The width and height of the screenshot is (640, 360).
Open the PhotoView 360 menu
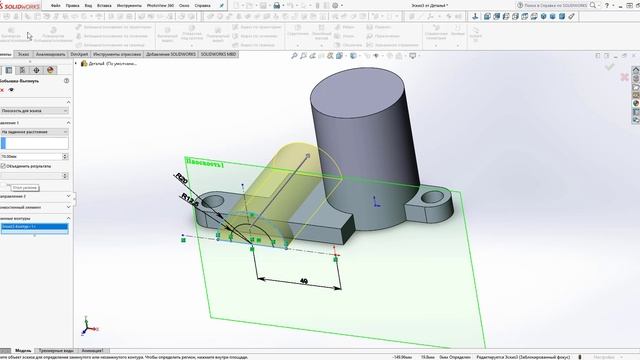coord(160,6)
